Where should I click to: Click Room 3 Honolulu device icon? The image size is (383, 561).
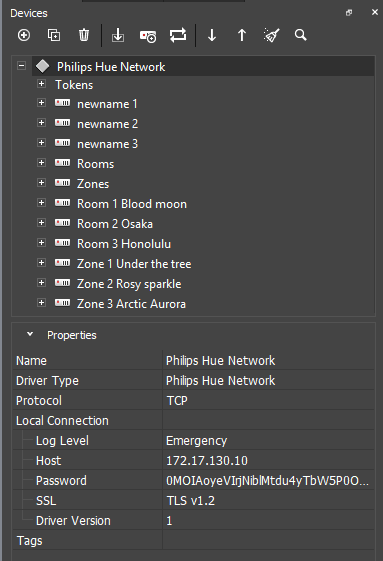[62, 243]
